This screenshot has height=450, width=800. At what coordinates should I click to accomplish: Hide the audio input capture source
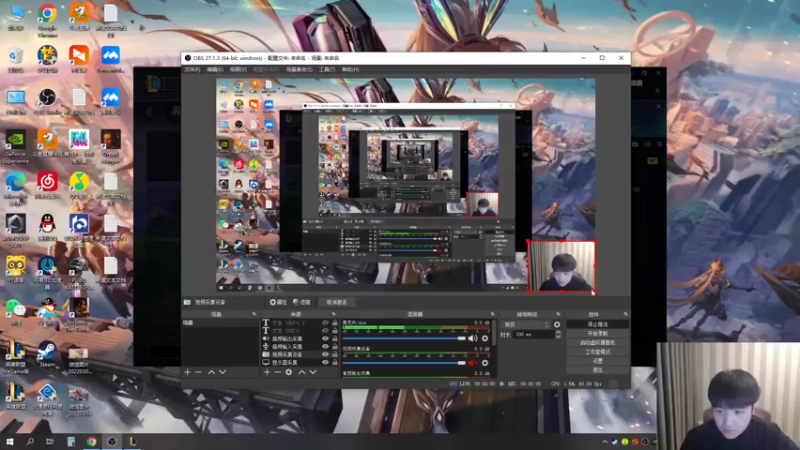click(x=325, y=346)
